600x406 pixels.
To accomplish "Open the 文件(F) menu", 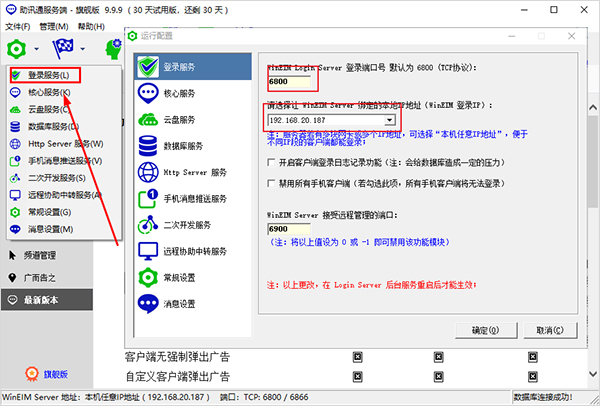I will point(18,26).
